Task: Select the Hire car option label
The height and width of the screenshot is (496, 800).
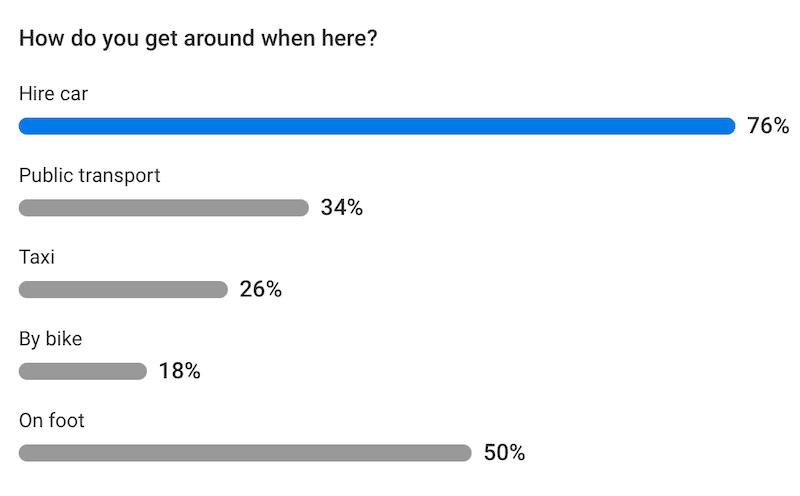Action: coord(55,94)
